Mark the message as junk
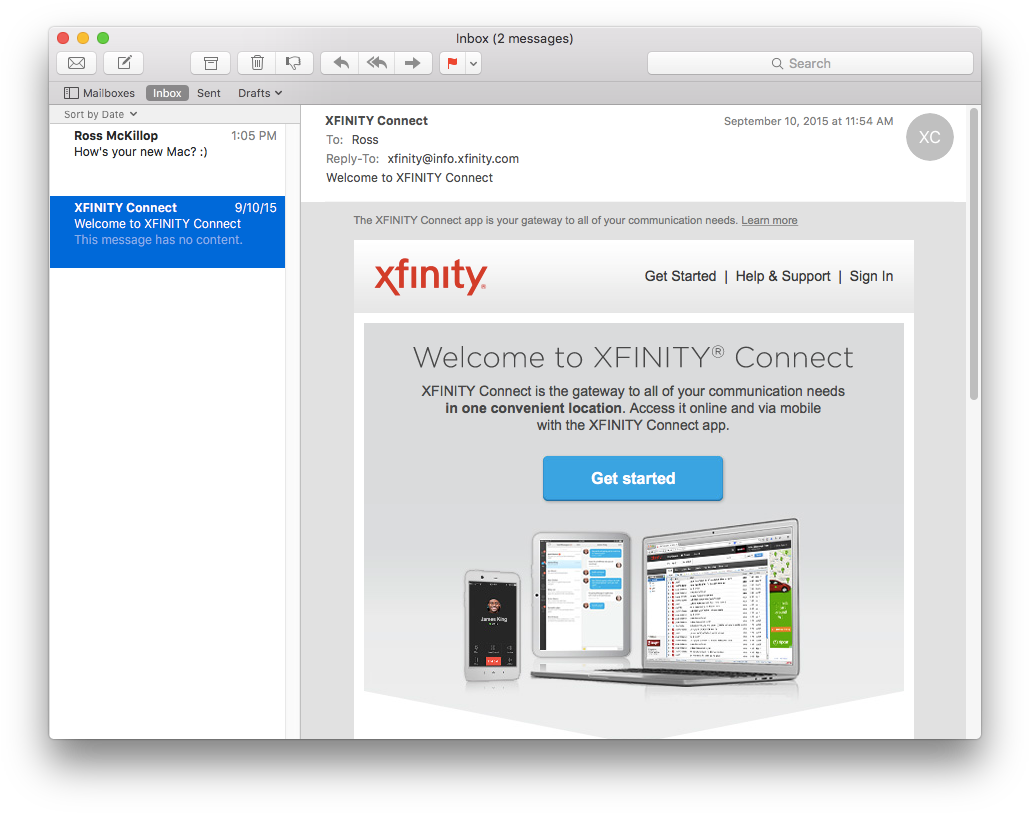1029x813 pixels. click(294, 62)
